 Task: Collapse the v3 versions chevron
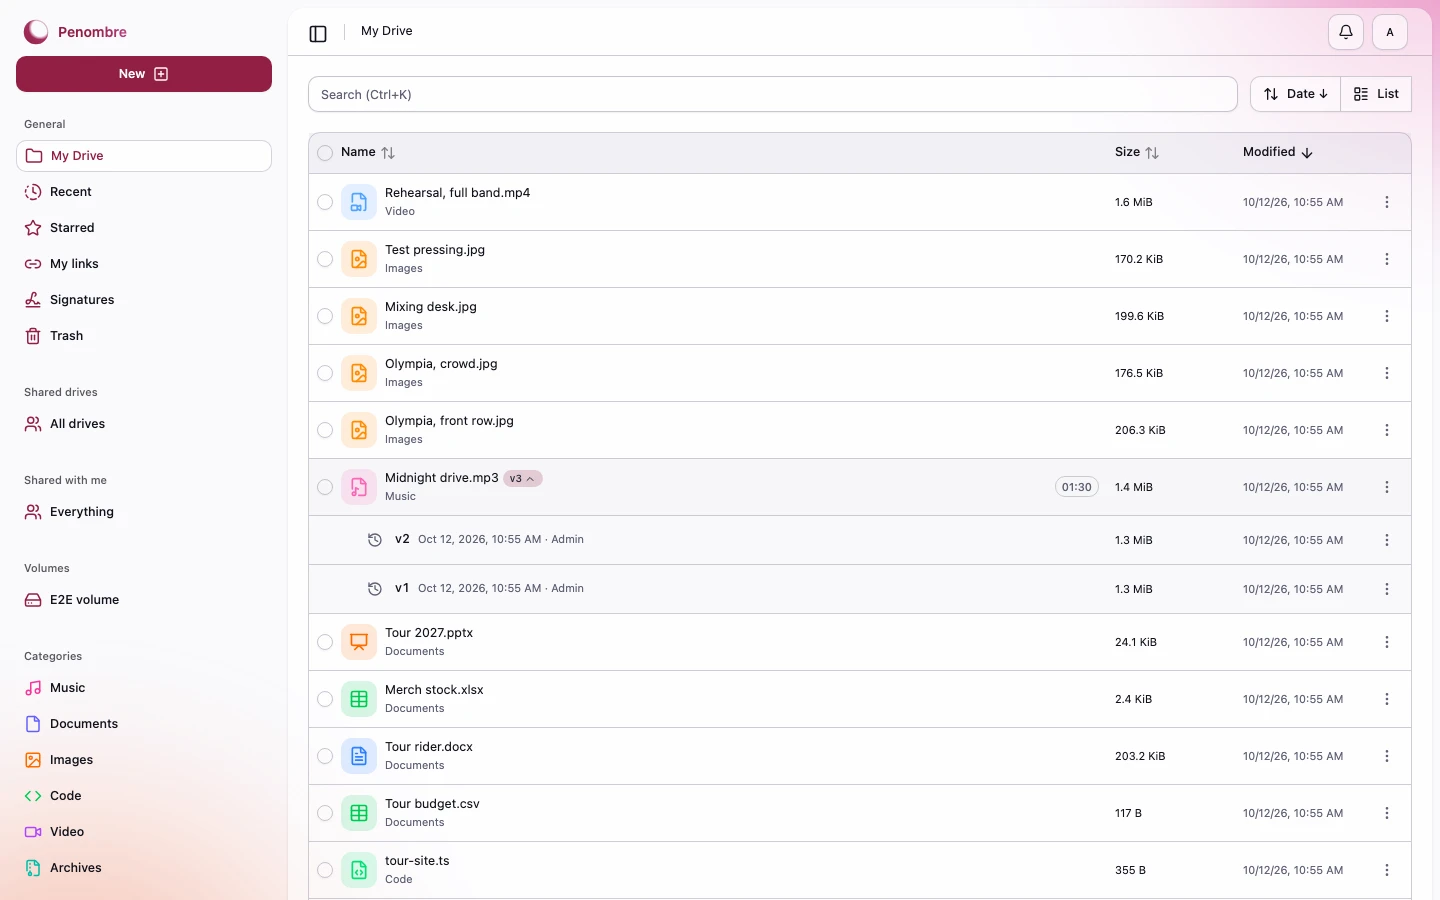point(523,479)
